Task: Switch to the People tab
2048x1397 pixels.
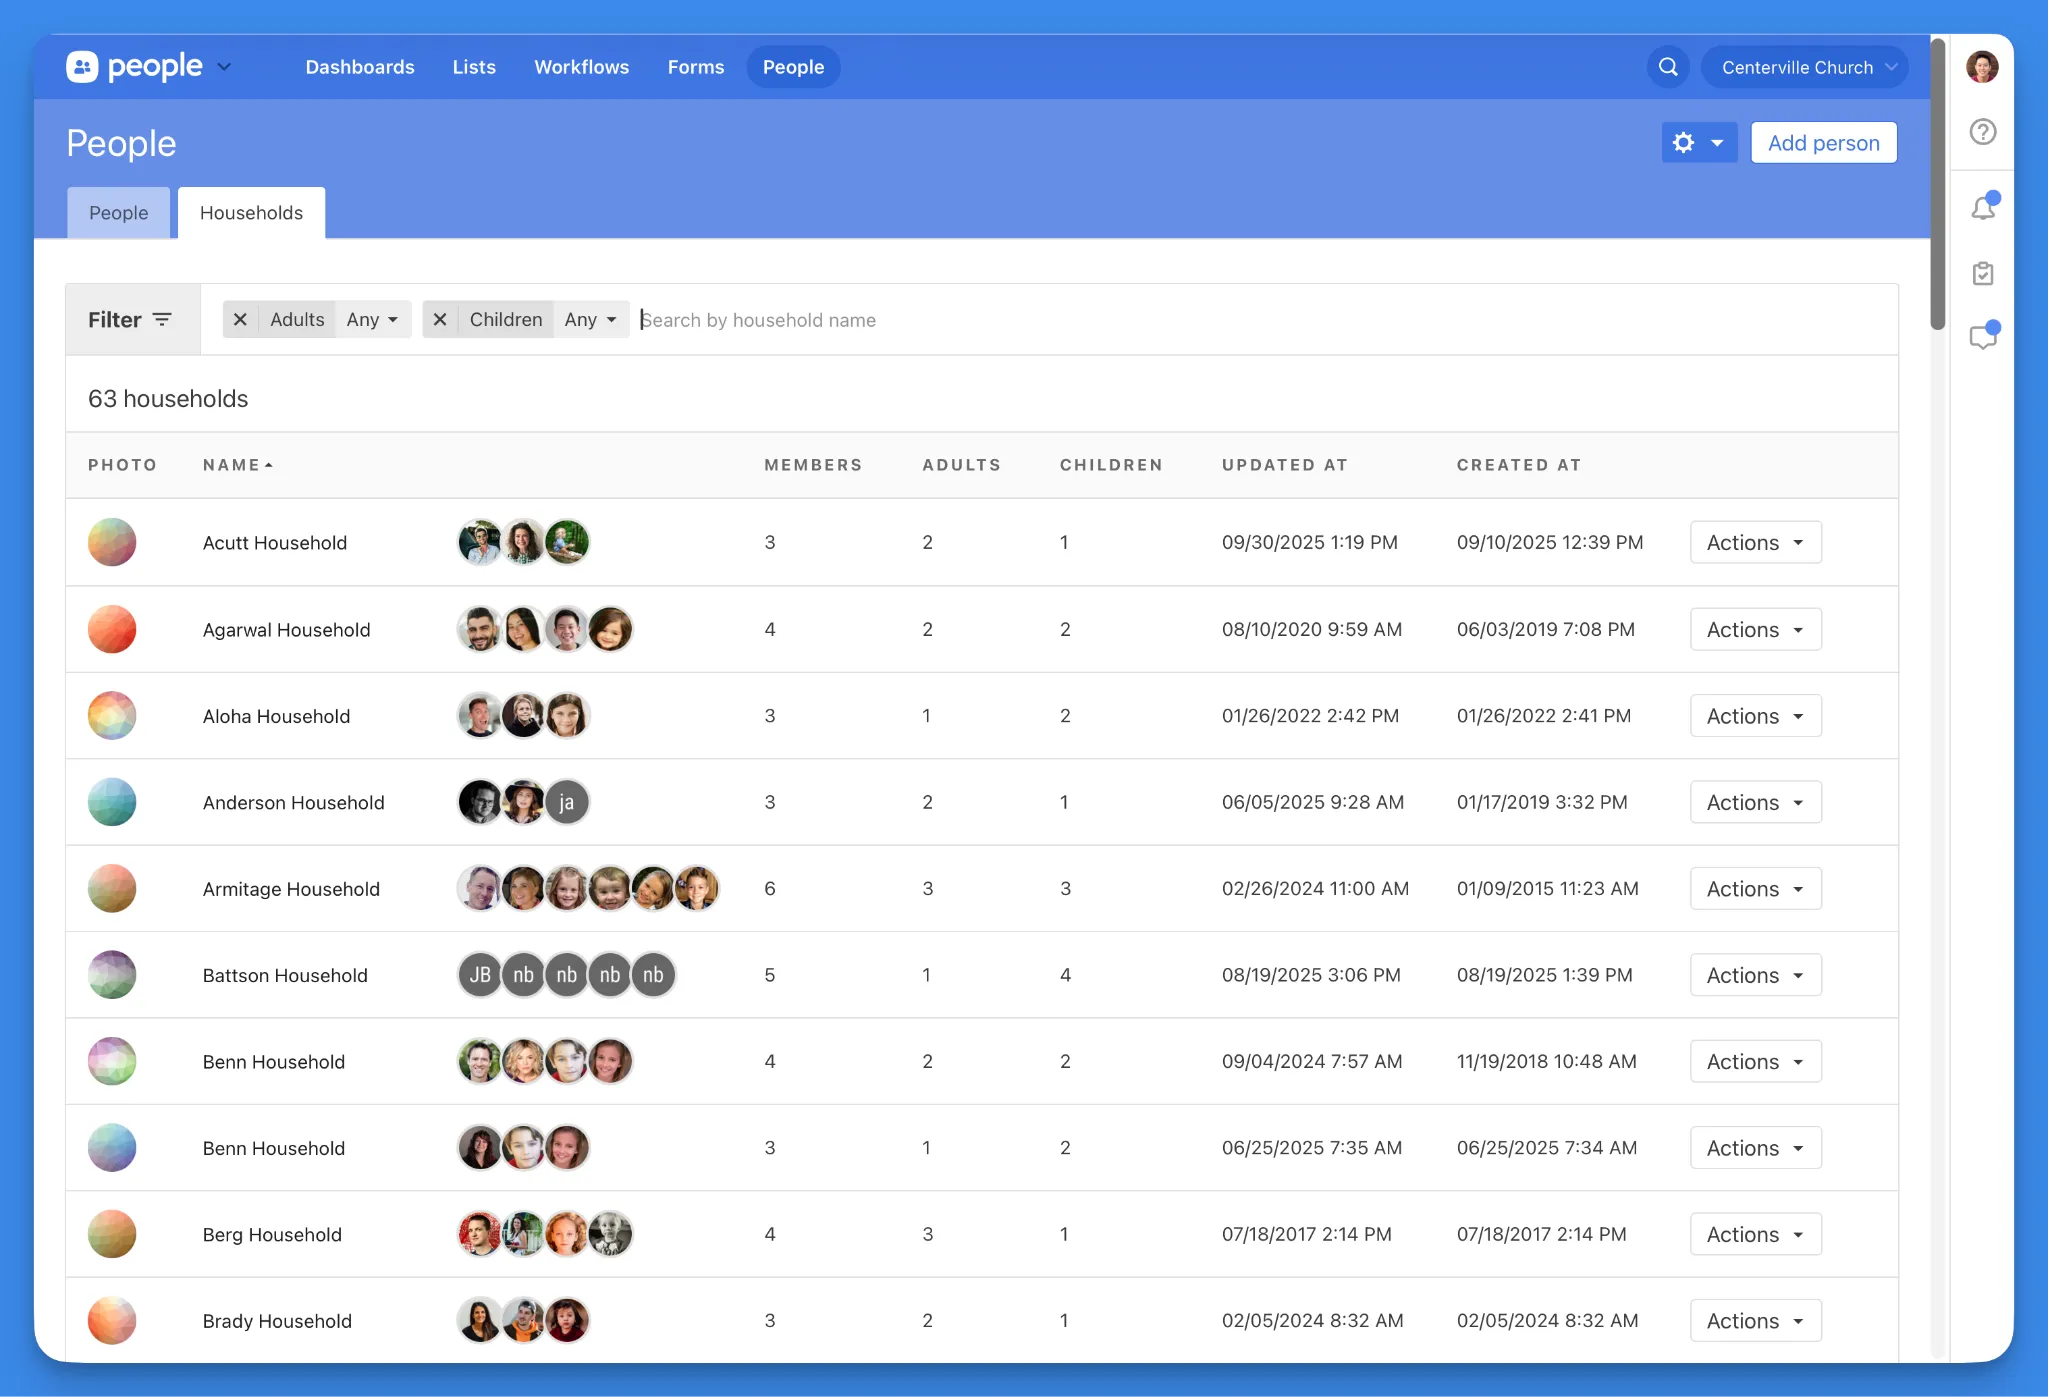Action: click(x=118, y=213)
